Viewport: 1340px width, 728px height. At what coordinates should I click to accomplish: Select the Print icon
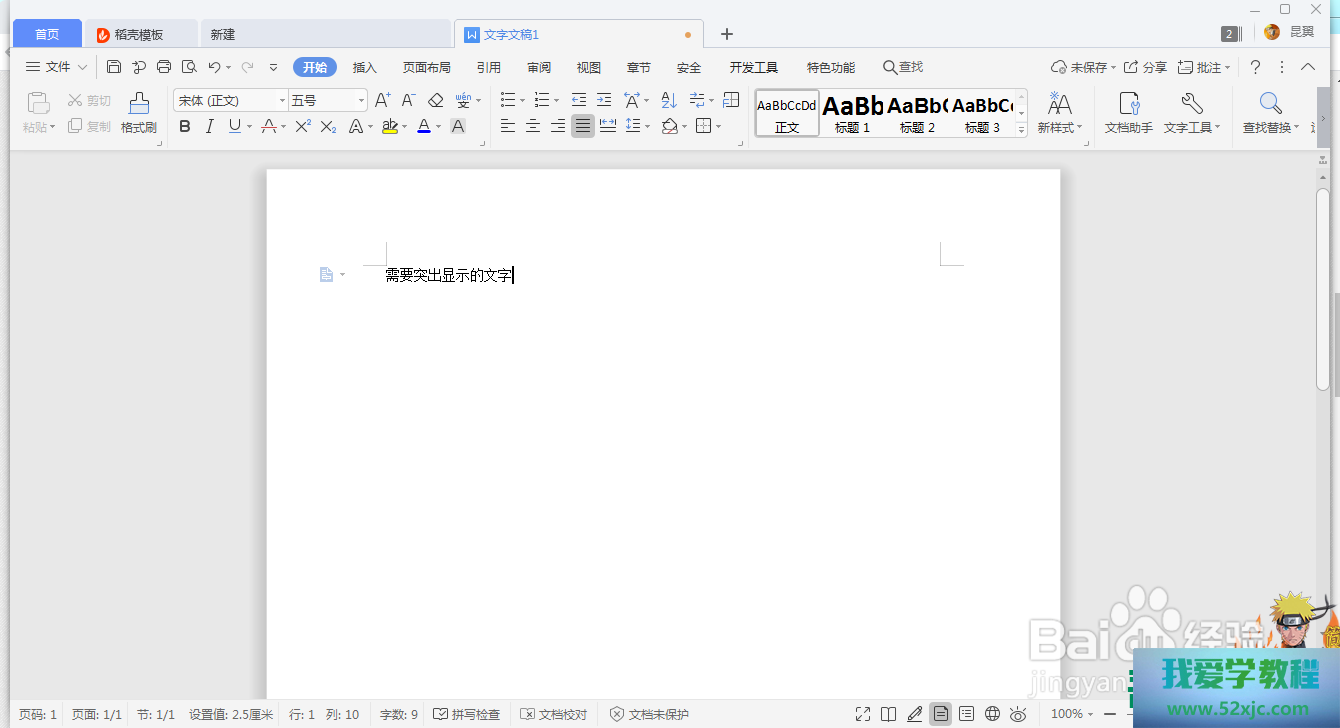[x=163, y=67]
